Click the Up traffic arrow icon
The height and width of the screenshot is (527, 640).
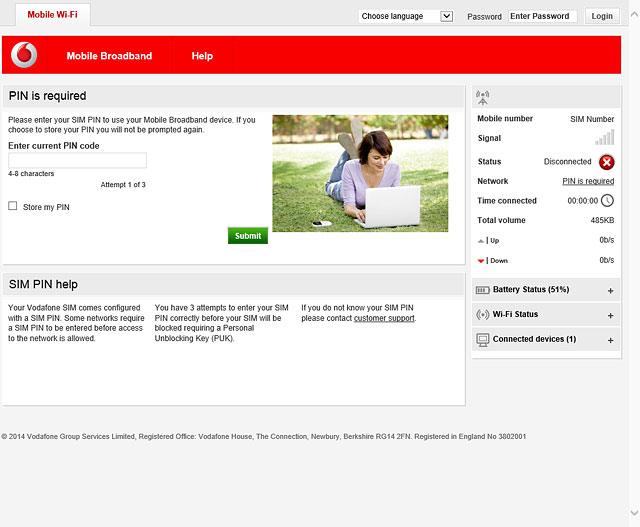point(481,241)
